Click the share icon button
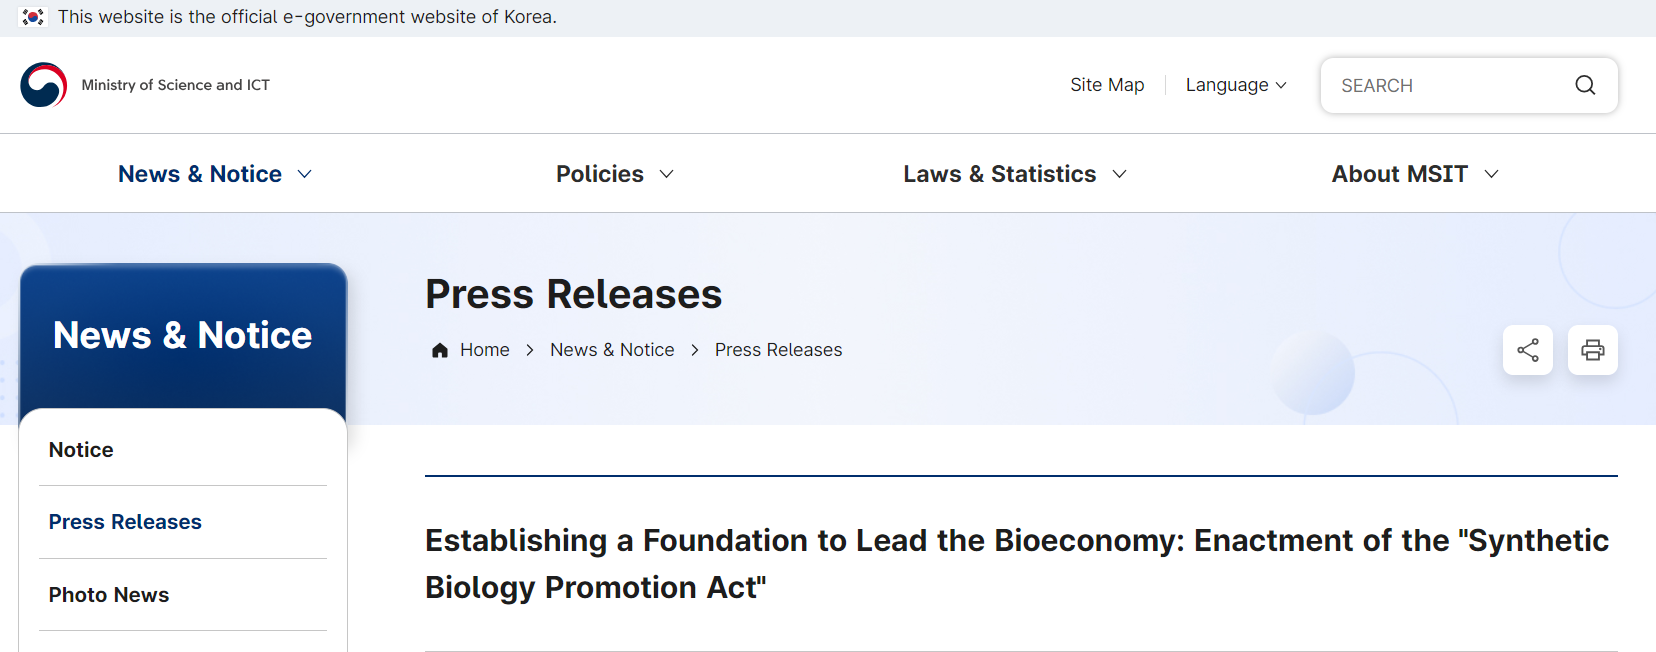 coord(1527,350)
